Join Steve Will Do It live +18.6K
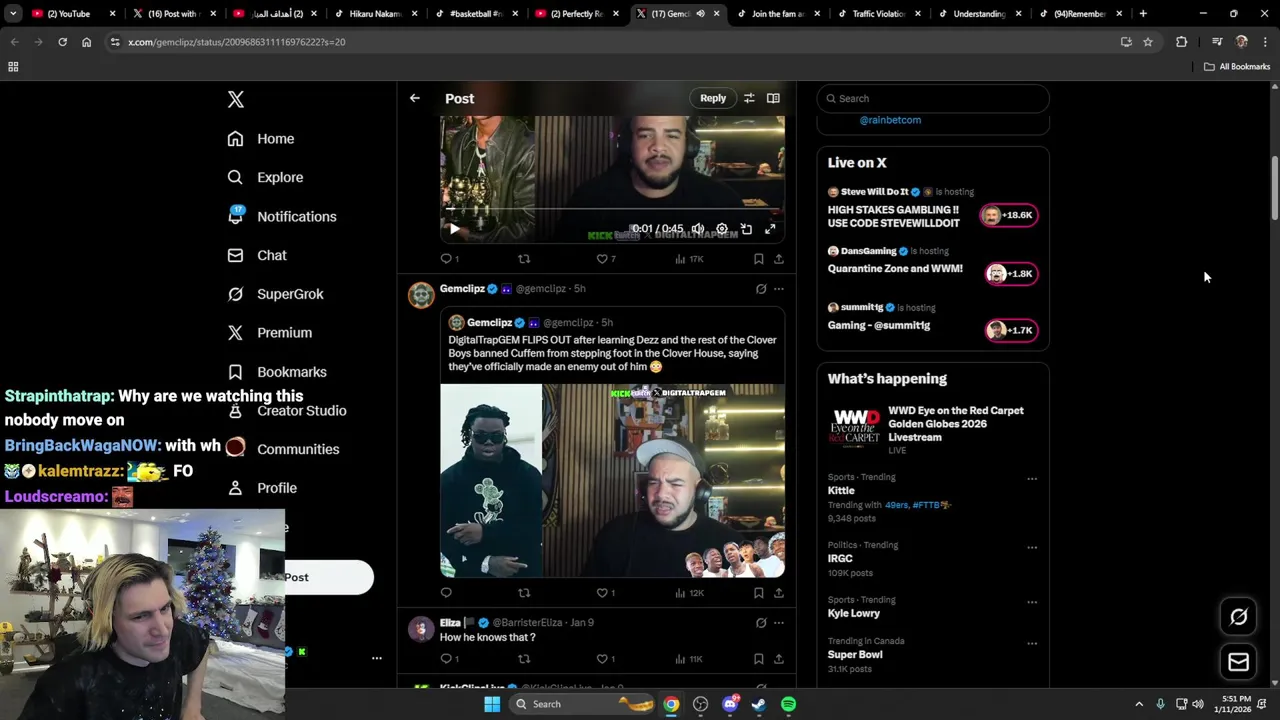This screenshot has width=1280, height=720. (1009, 215)
